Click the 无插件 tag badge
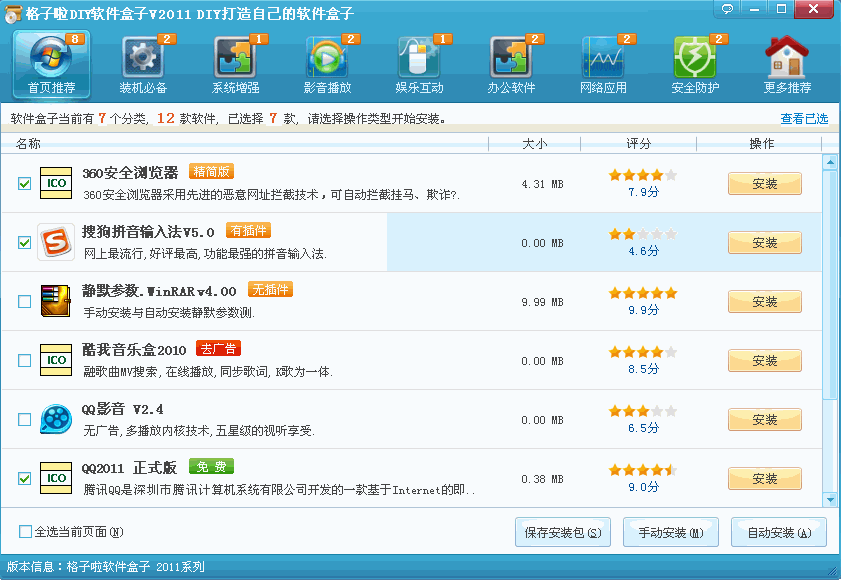841x580 pixels. tap(270, 289)
